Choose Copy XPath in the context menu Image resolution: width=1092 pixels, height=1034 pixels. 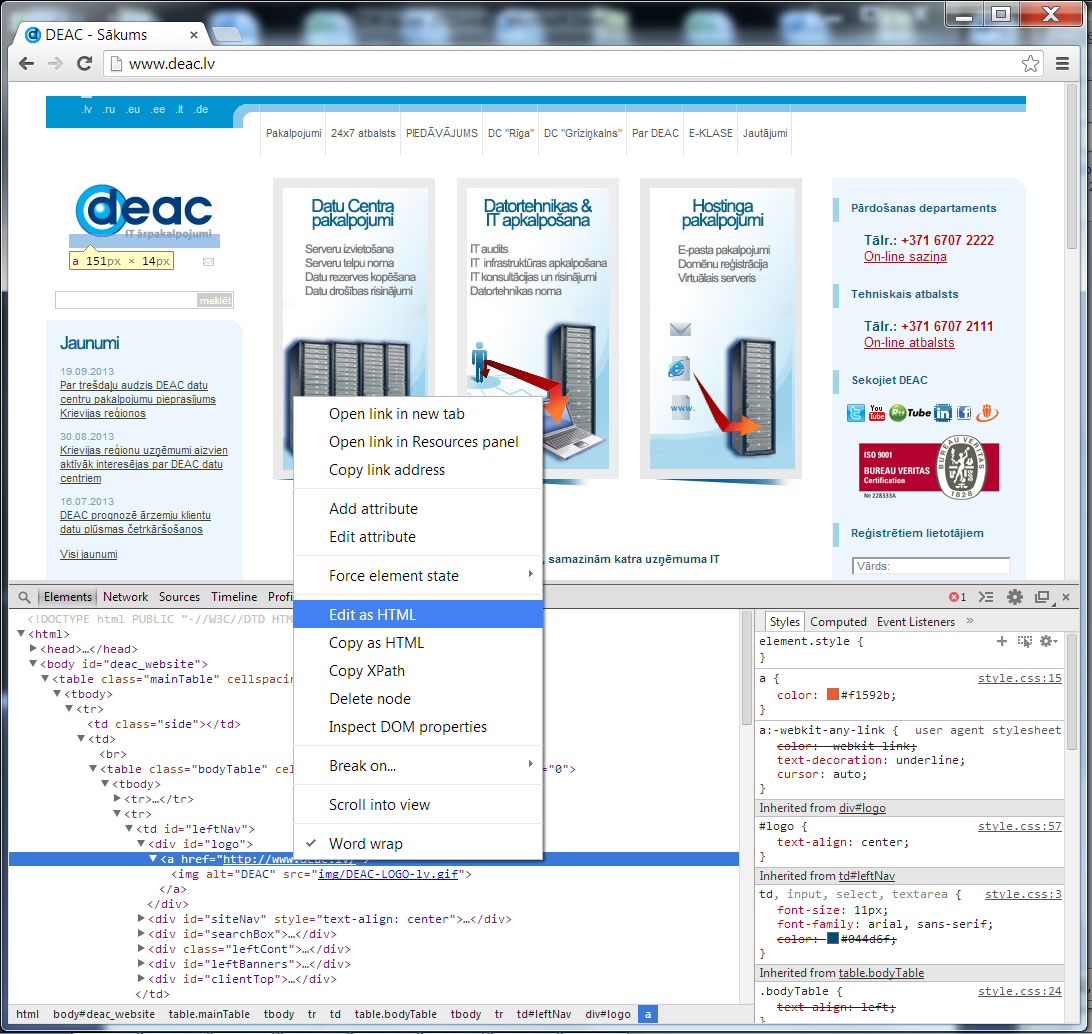(367, 671)
